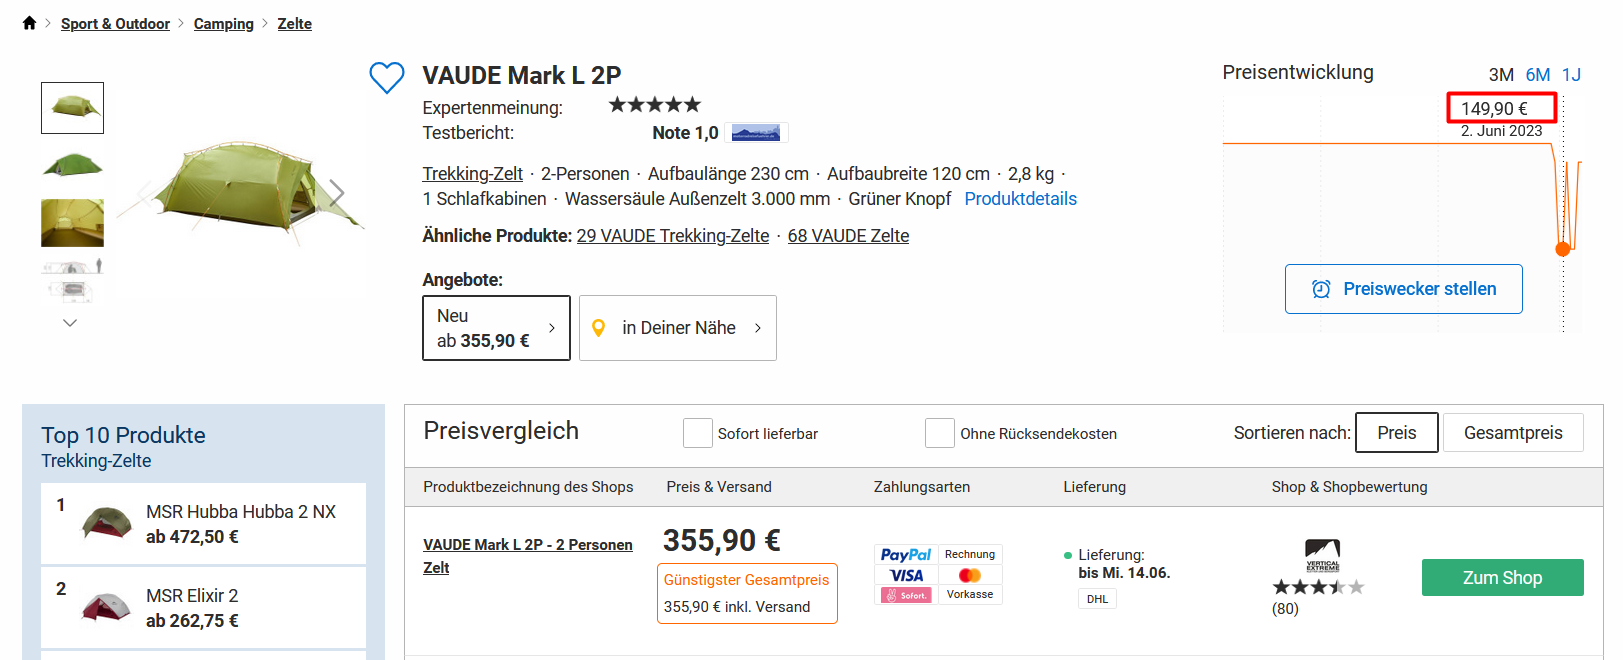This screenshot has height=660, width=1623.
Task: Add VAUDE Mark L 2P to wishlist
Action: tap(387, 77)
